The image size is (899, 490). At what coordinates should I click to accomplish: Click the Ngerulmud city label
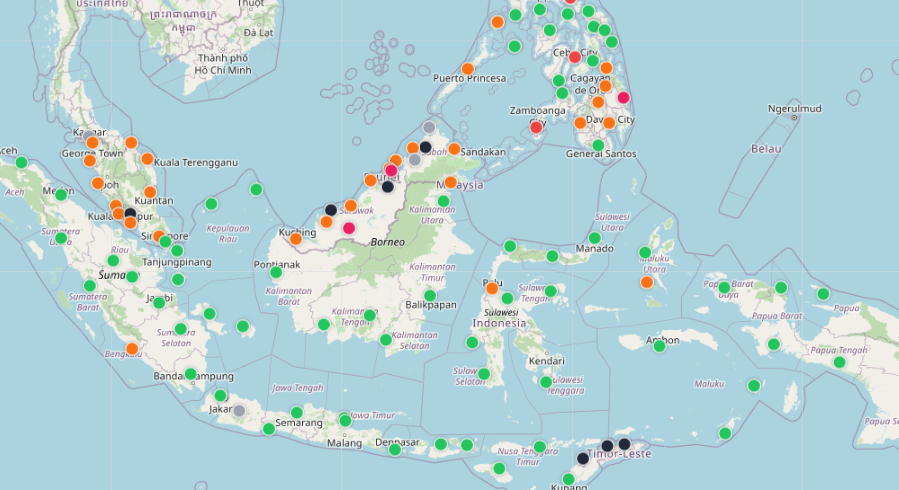tap(794, 108)
